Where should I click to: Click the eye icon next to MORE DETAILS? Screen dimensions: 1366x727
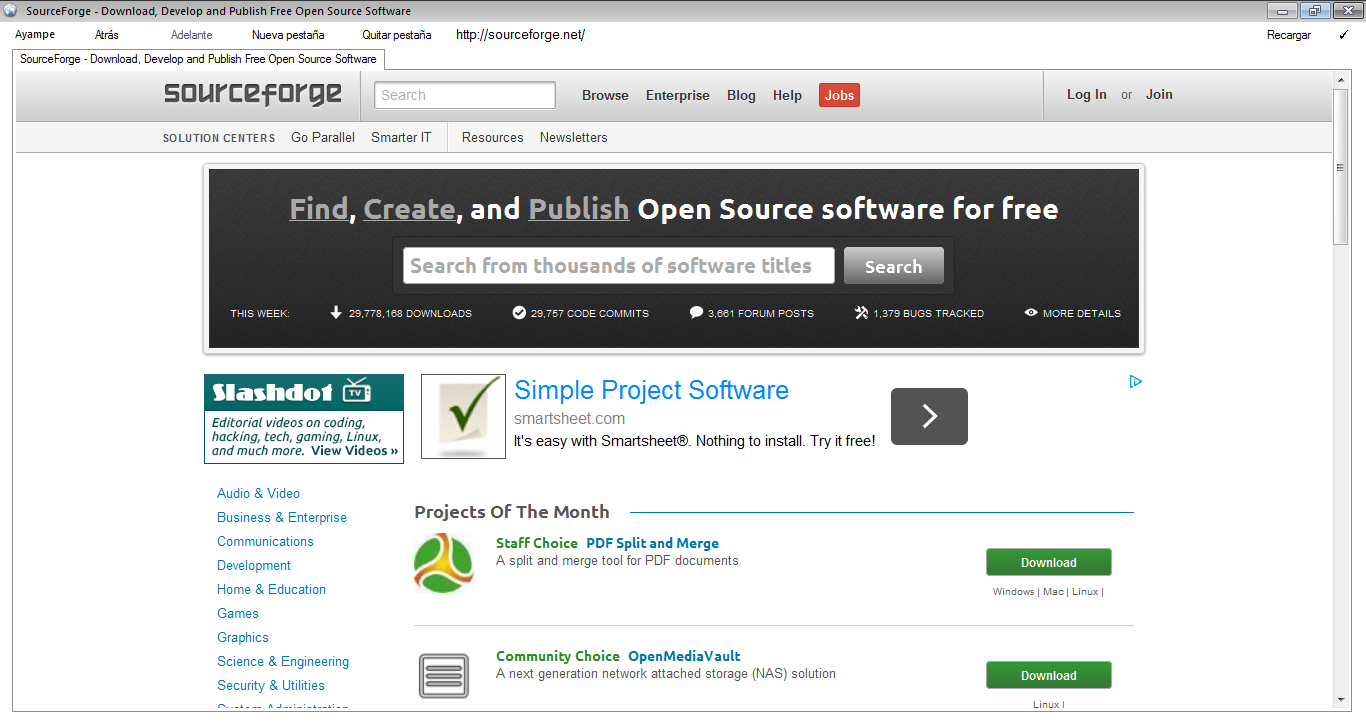tap(1031, 313)
